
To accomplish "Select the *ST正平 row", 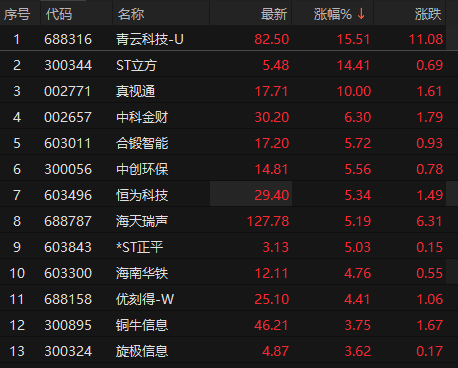I will coord(223,247).
